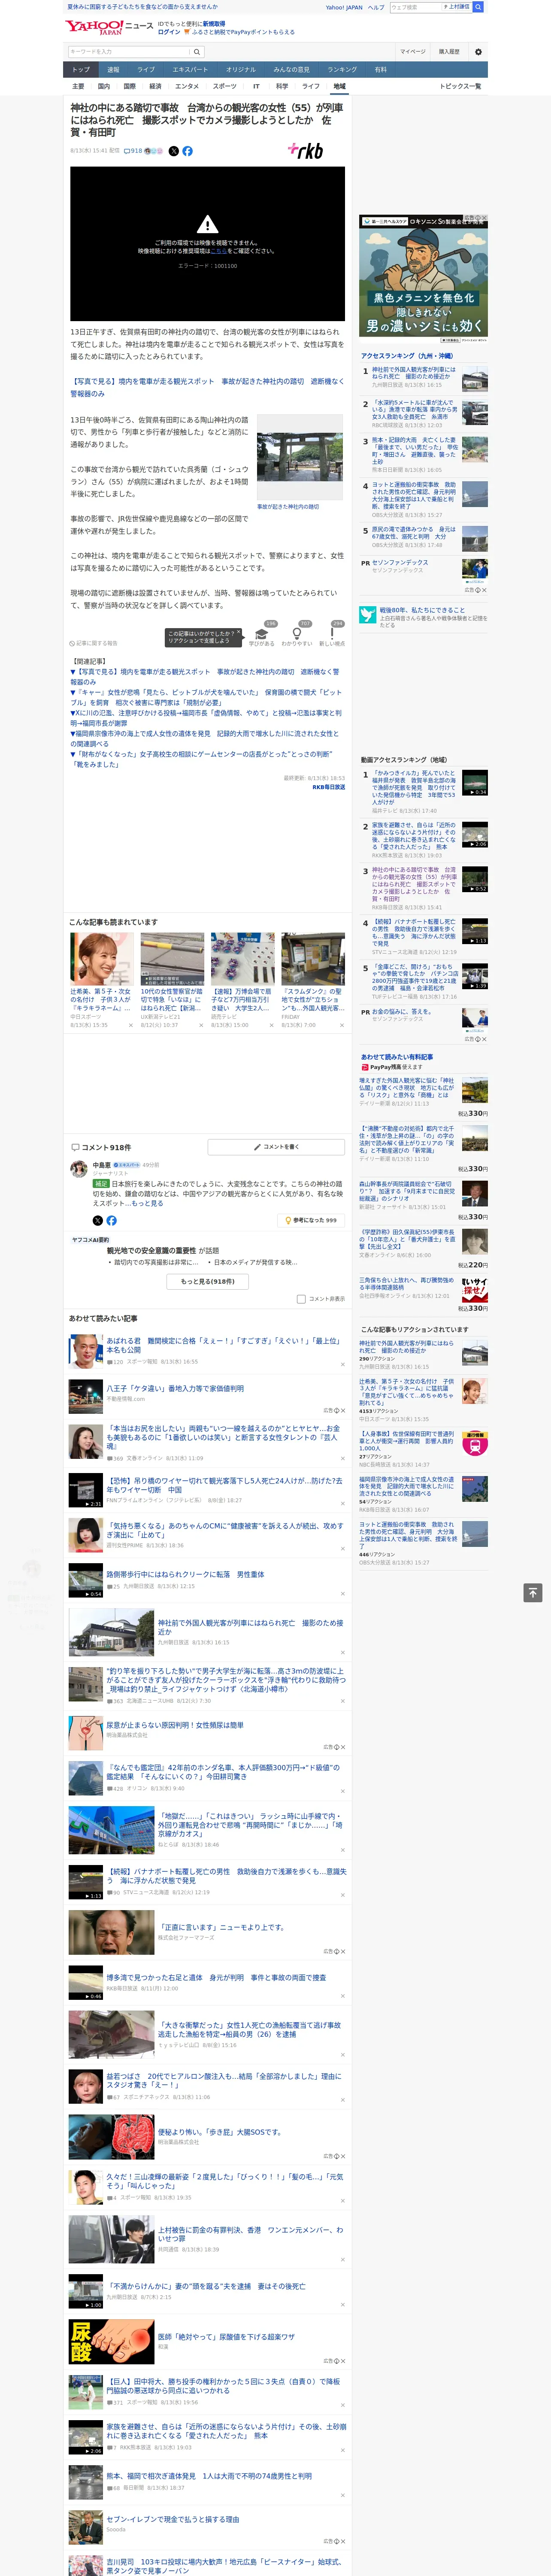Open settings via the gear icon
This screenshot has width=551, height=2576.
[478, 51]
